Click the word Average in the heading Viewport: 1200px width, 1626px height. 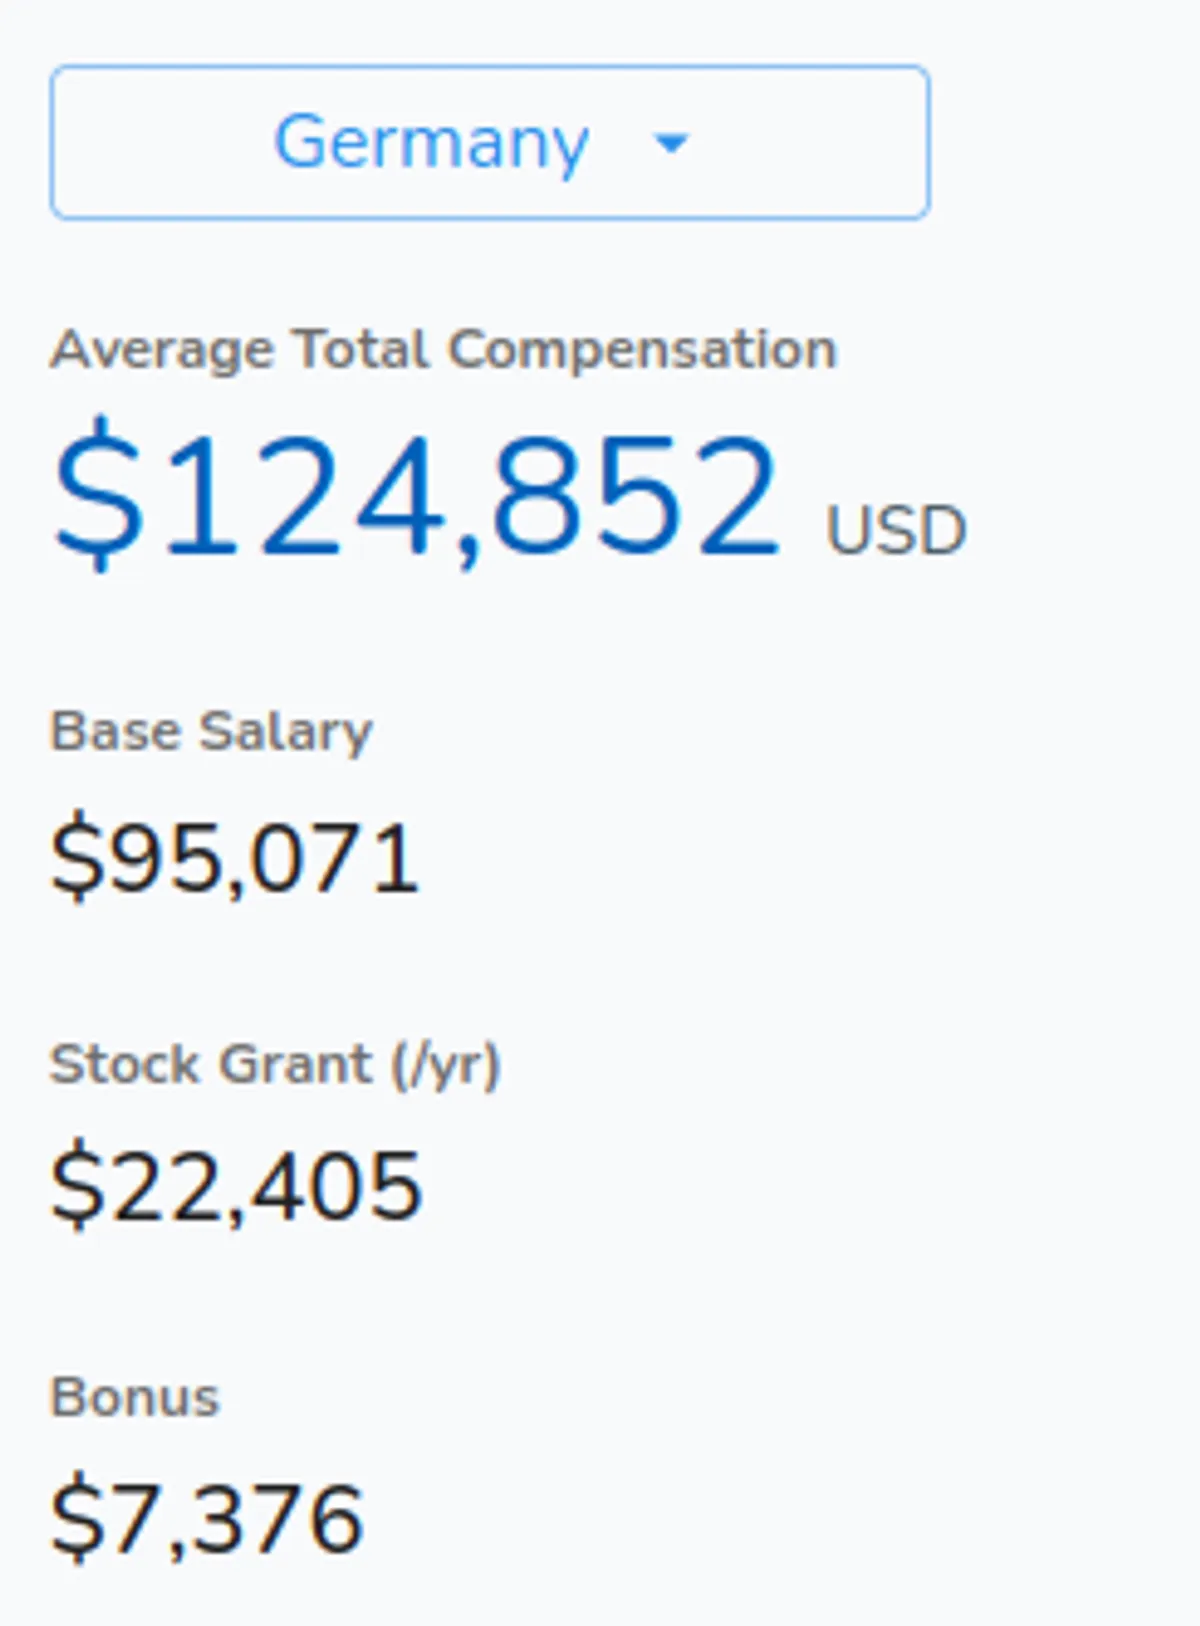162,350
